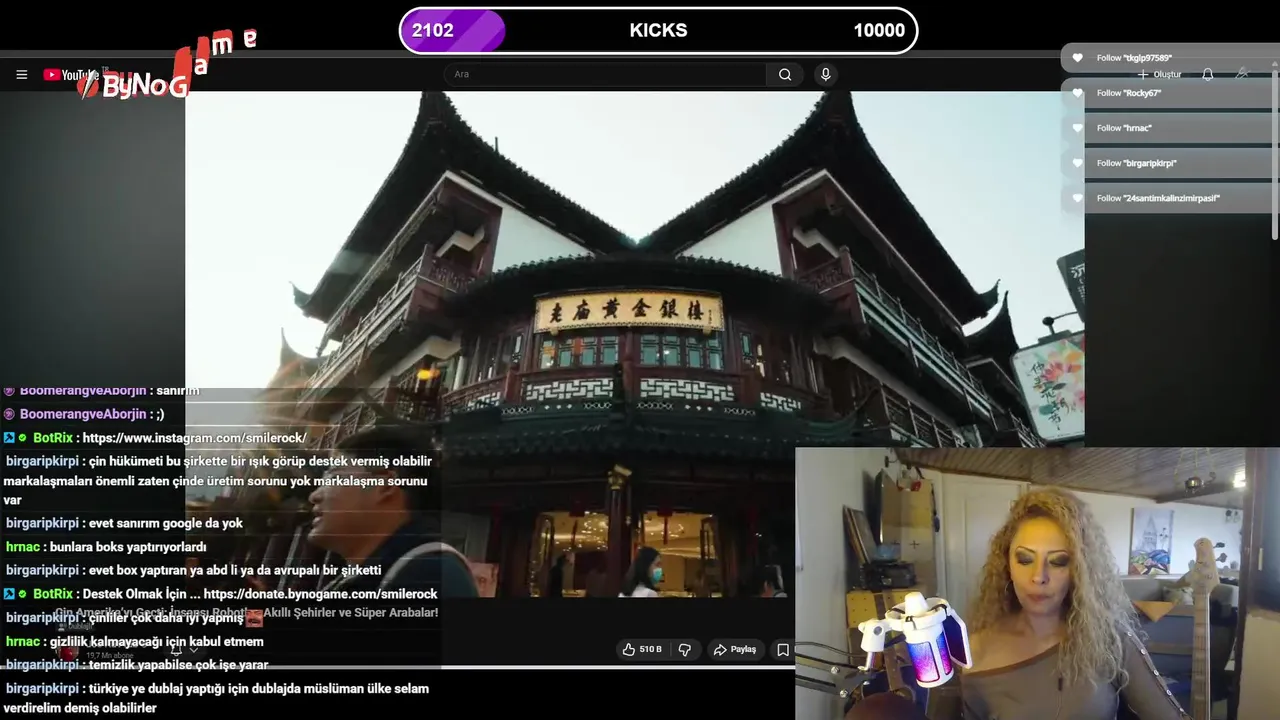The image size is (1280, 720).
Task: Open the donate.bynogame.com/smilerock chat link
Action: pyautogui.click(x=320, y=594)
